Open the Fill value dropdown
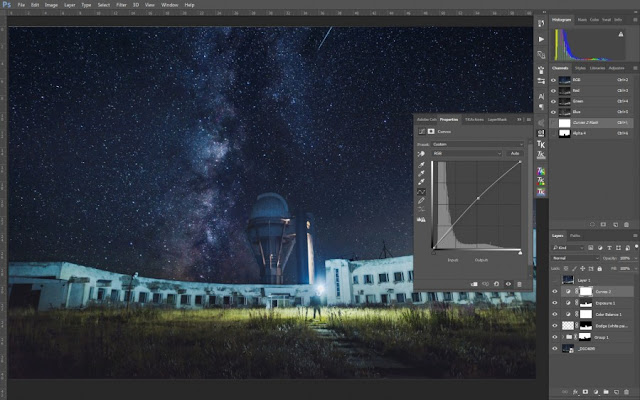This screenshot has width=640, height=400. 634,269
